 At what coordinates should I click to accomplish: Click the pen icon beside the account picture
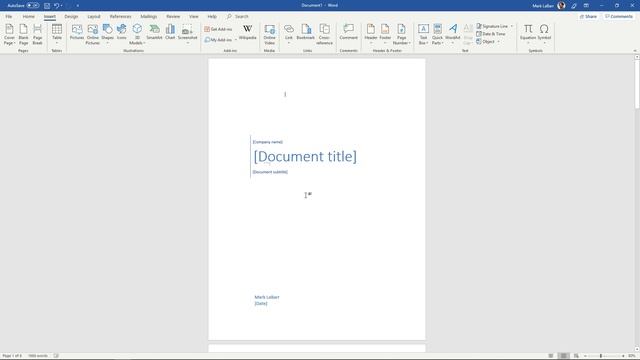click(x=574, y=6)
